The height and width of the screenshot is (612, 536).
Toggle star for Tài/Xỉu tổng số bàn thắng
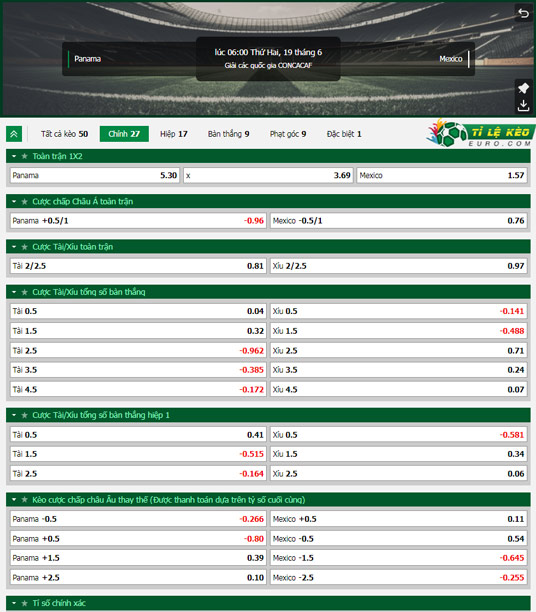[x=25, y=292]
